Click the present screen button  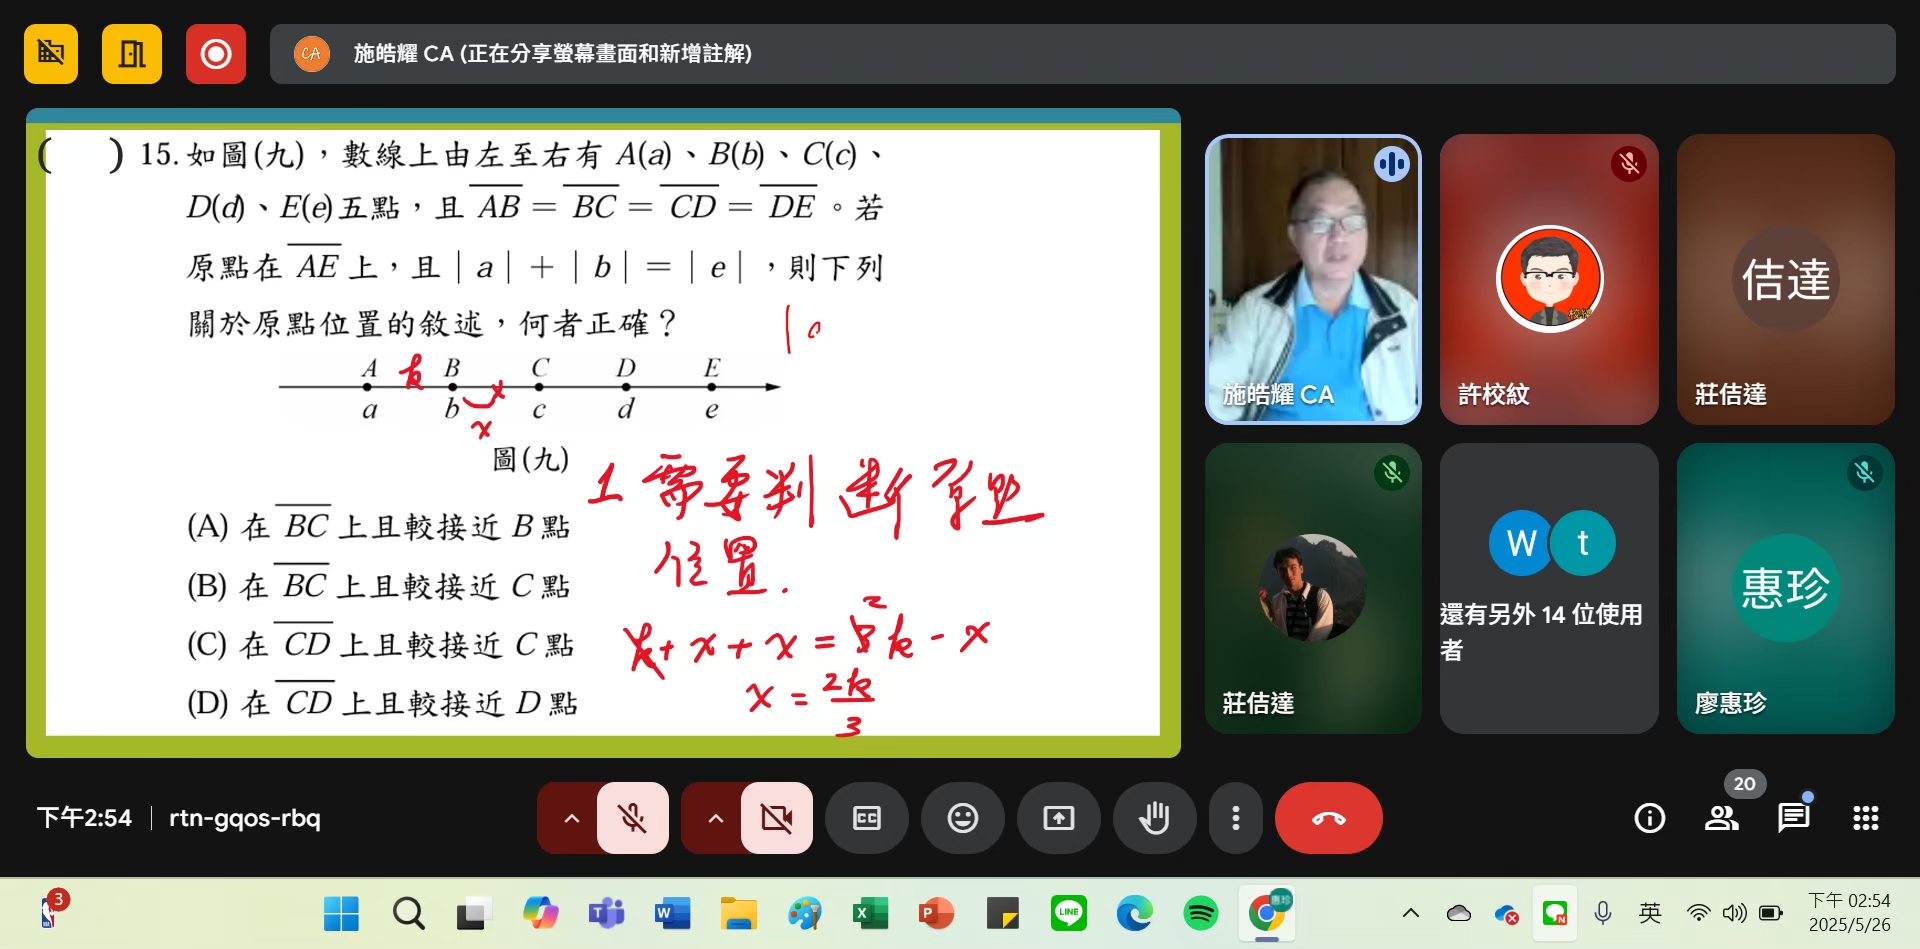[1058, 818]
